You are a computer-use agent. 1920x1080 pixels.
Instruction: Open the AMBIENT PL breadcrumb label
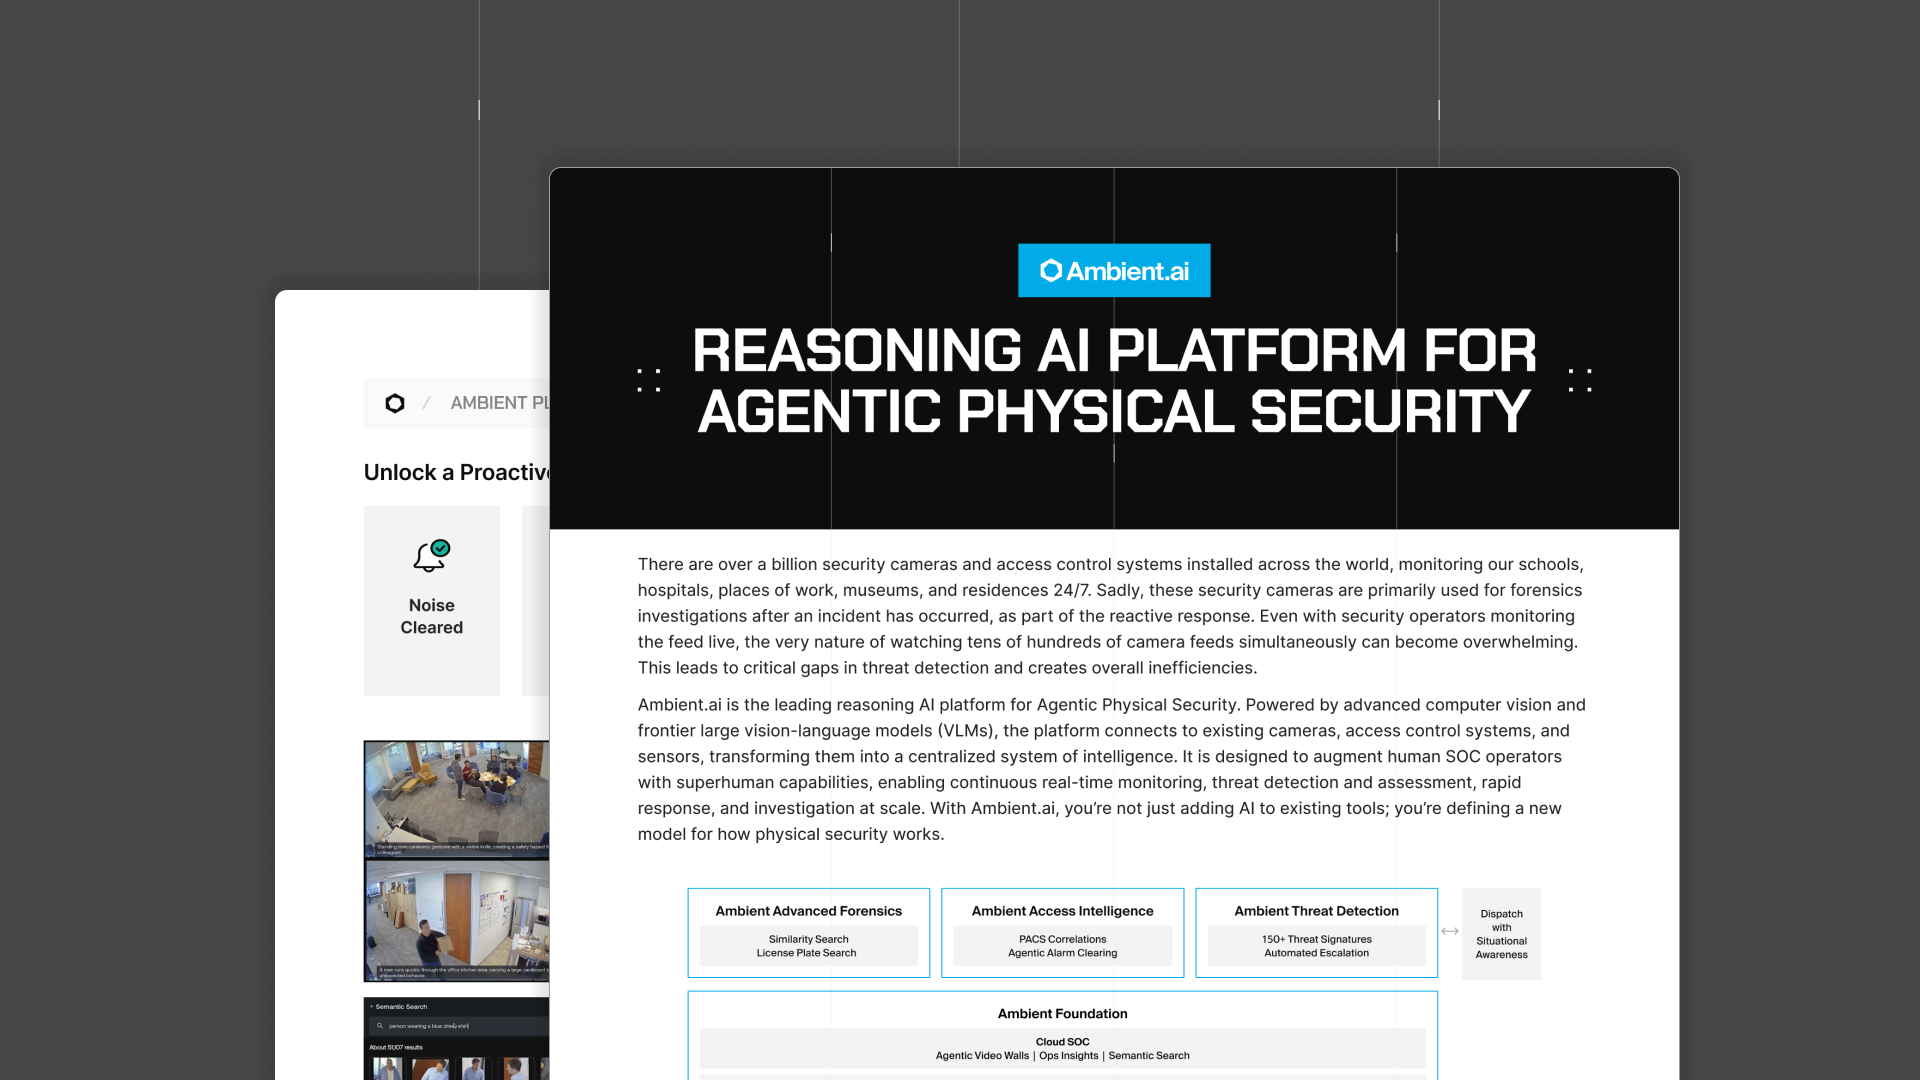[499, 403]
